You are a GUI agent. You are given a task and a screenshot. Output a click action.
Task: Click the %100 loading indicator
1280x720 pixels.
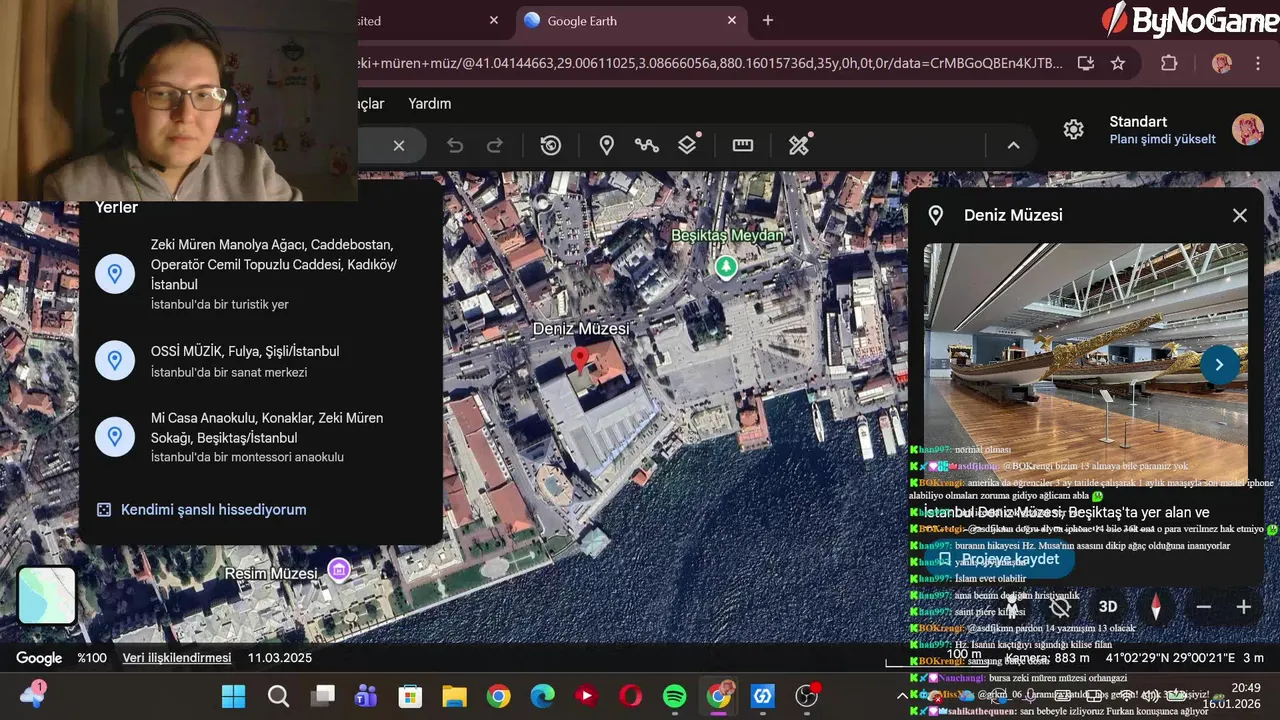click(92, 658)
